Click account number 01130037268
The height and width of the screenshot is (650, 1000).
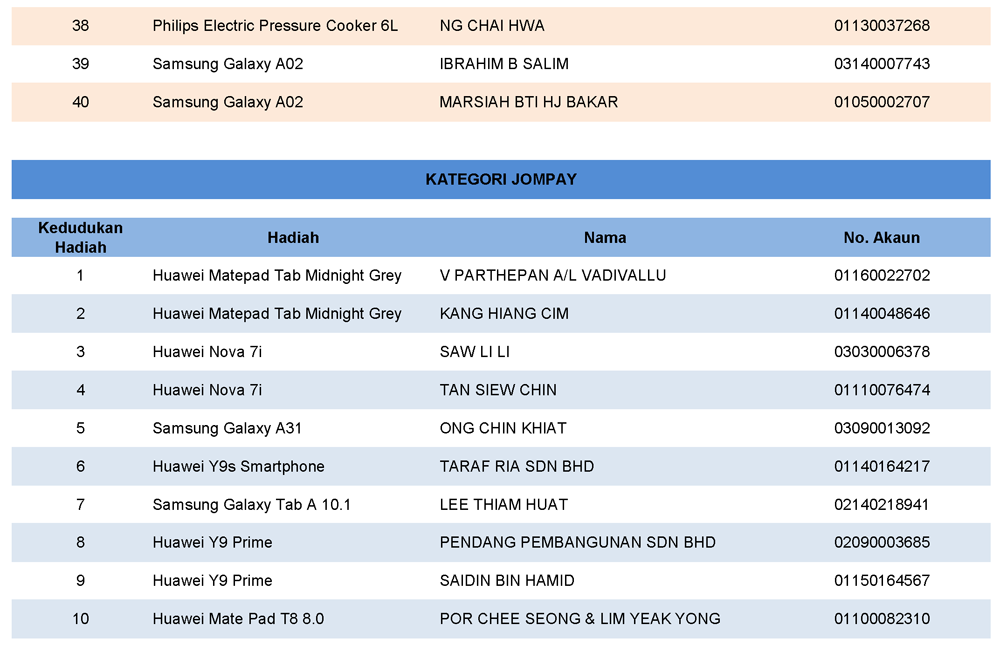pyautogui.click(x=881, y=26)
